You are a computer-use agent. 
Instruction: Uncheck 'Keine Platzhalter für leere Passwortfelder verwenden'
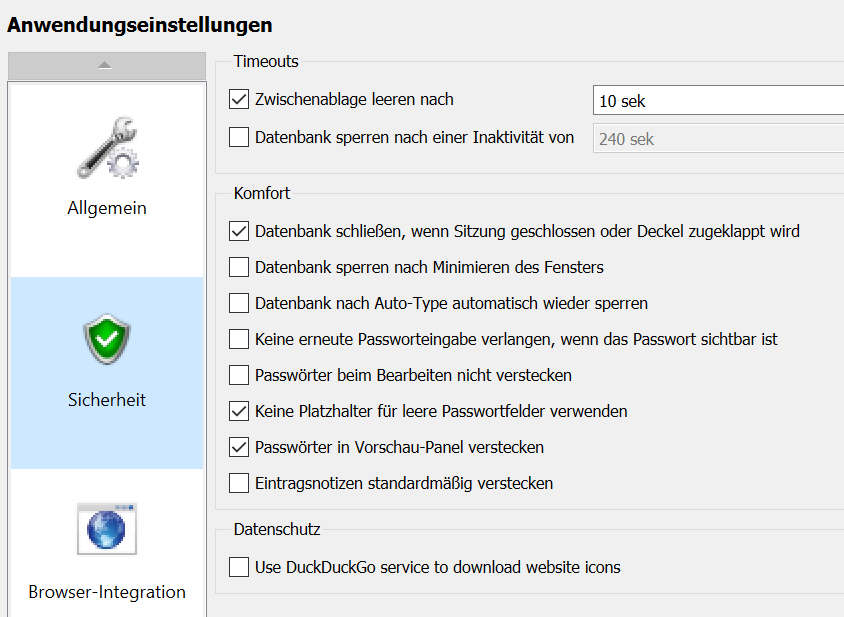pos(239,411)
